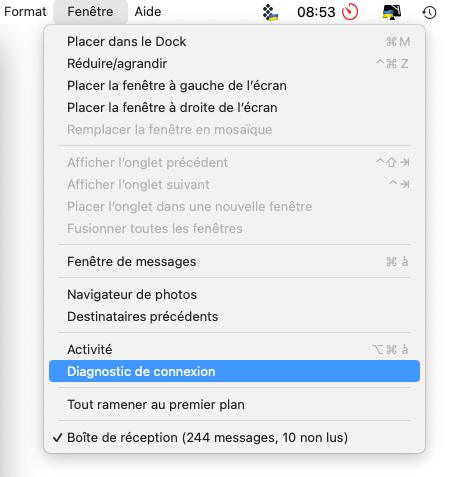The image size is (449, 477).
Task: Open Navigateur de photos
Action: (234, 295)
